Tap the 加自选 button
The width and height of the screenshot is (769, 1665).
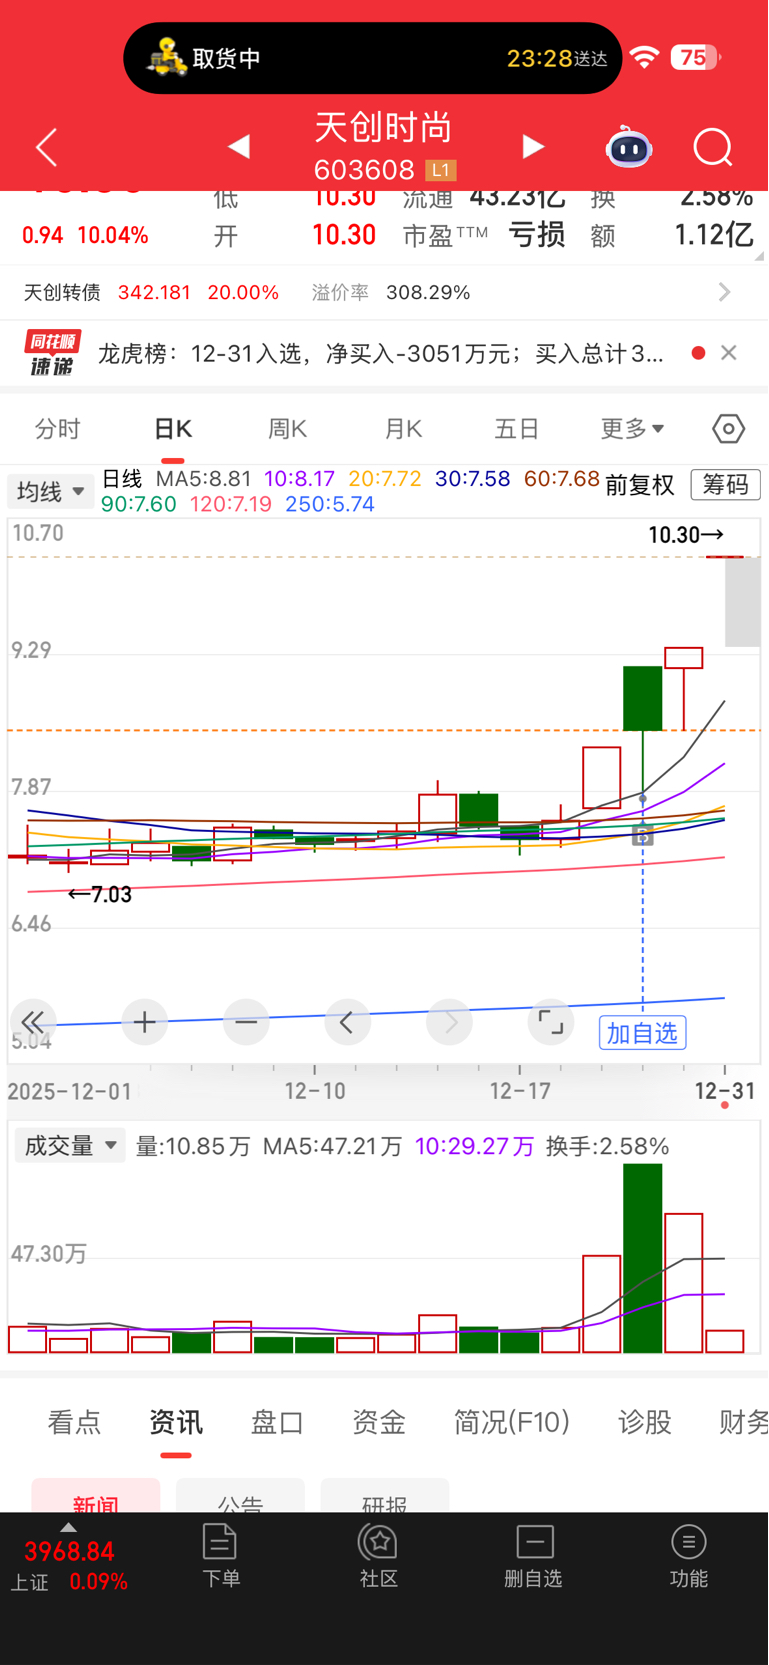642,1033
